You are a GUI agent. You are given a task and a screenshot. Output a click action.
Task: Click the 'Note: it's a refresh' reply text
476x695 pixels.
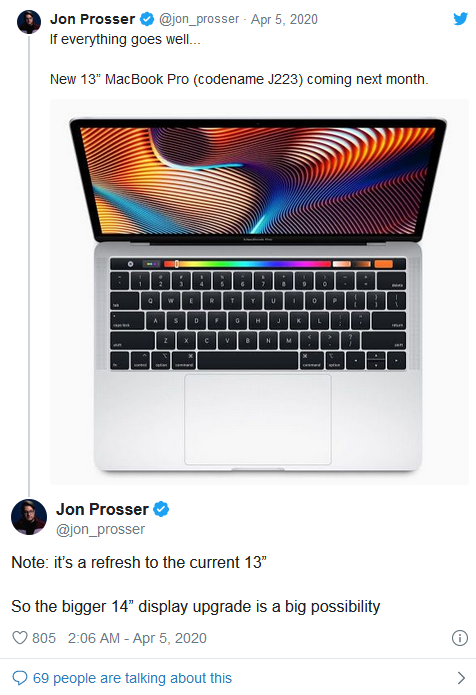(x=139, y=562)
